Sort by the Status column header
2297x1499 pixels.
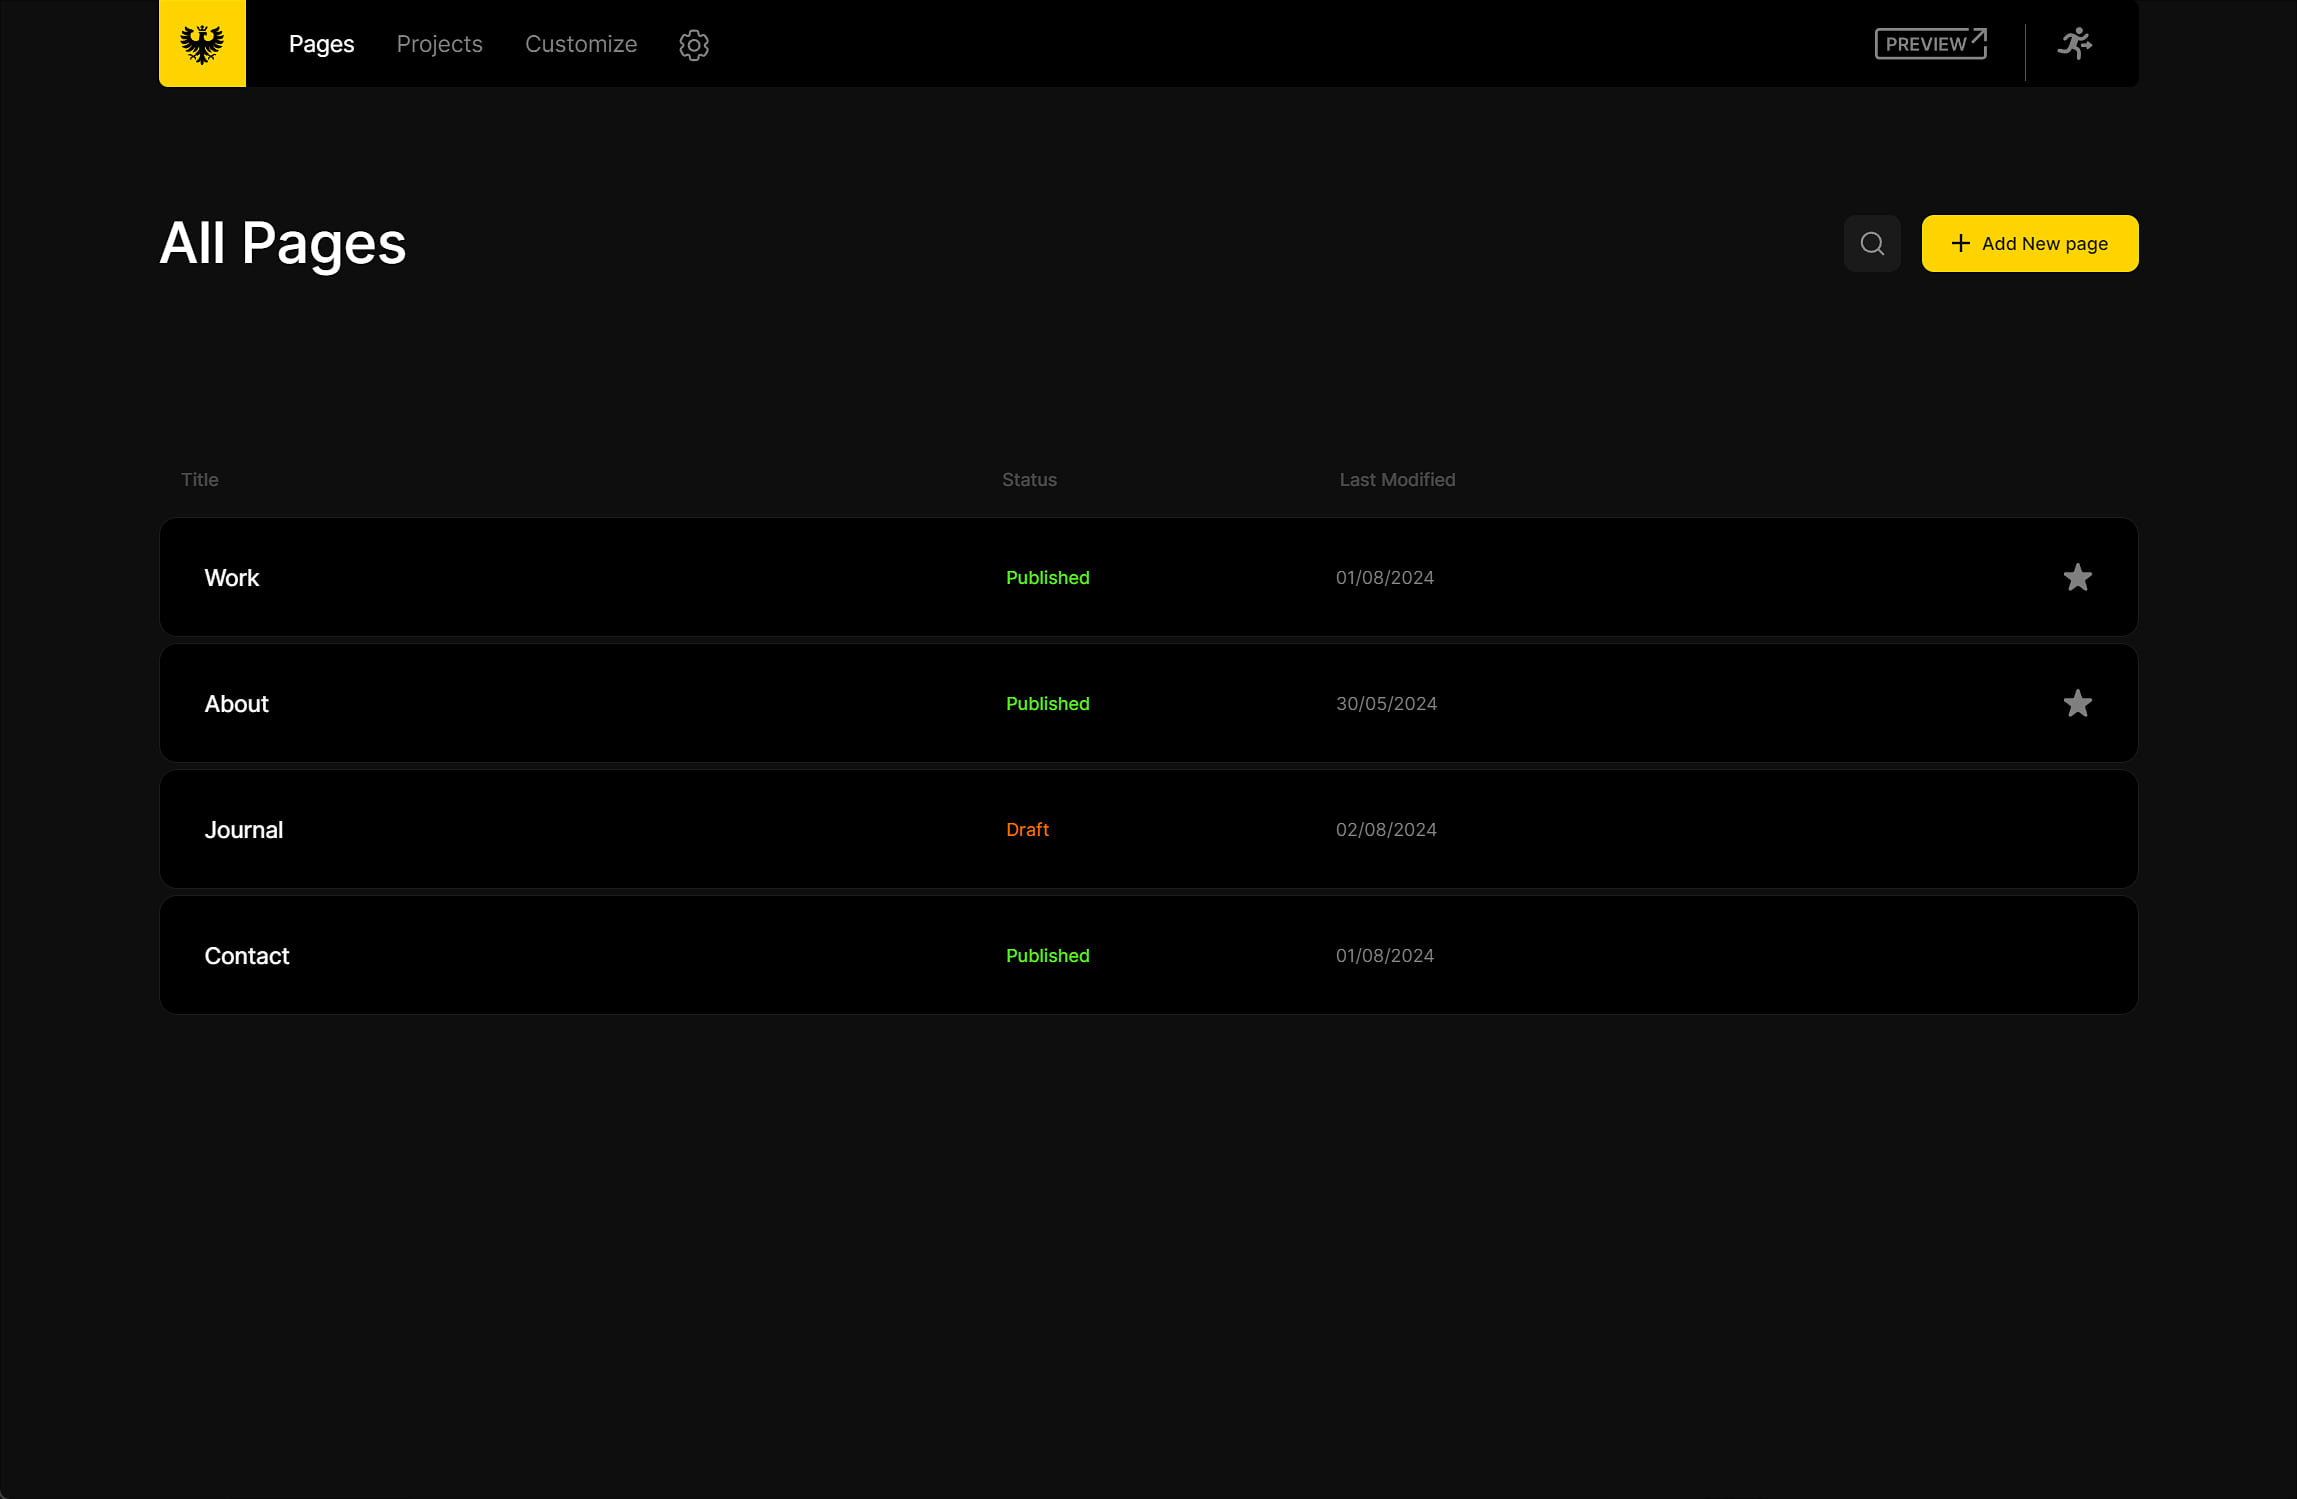tap(1029, 480)
